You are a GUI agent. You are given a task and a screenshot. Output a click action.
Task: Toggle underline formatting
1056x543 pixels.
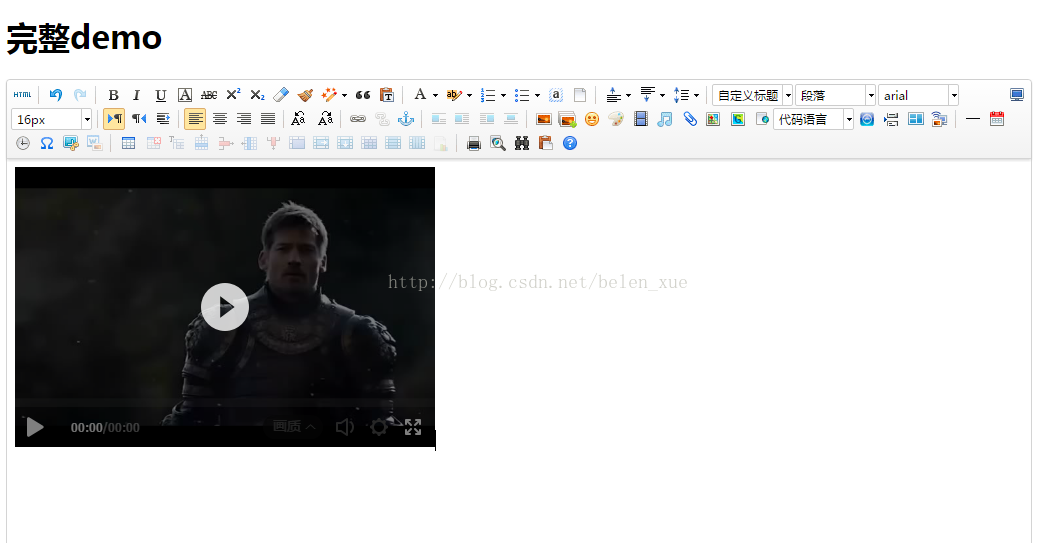click(x=160, y=95)
